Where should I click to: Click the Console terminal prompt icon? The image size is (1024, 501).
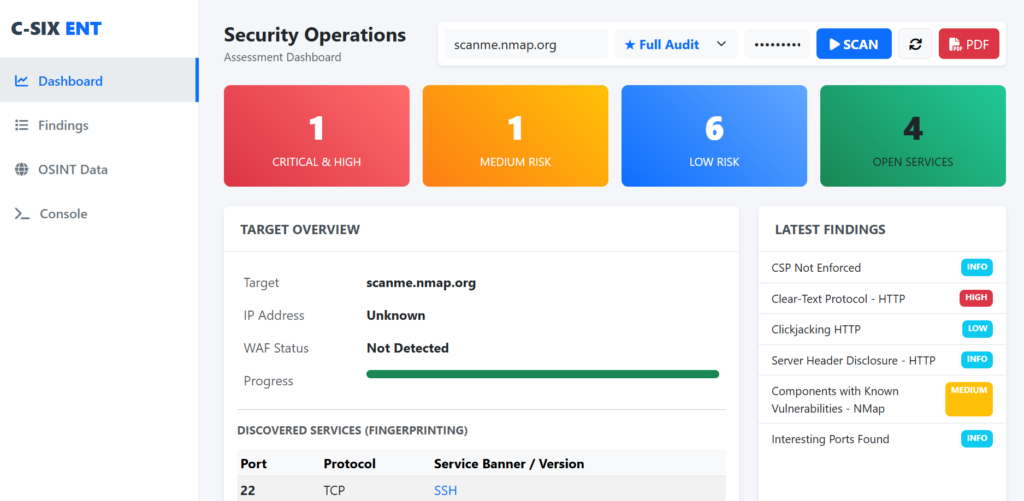[x=21, y=214]
